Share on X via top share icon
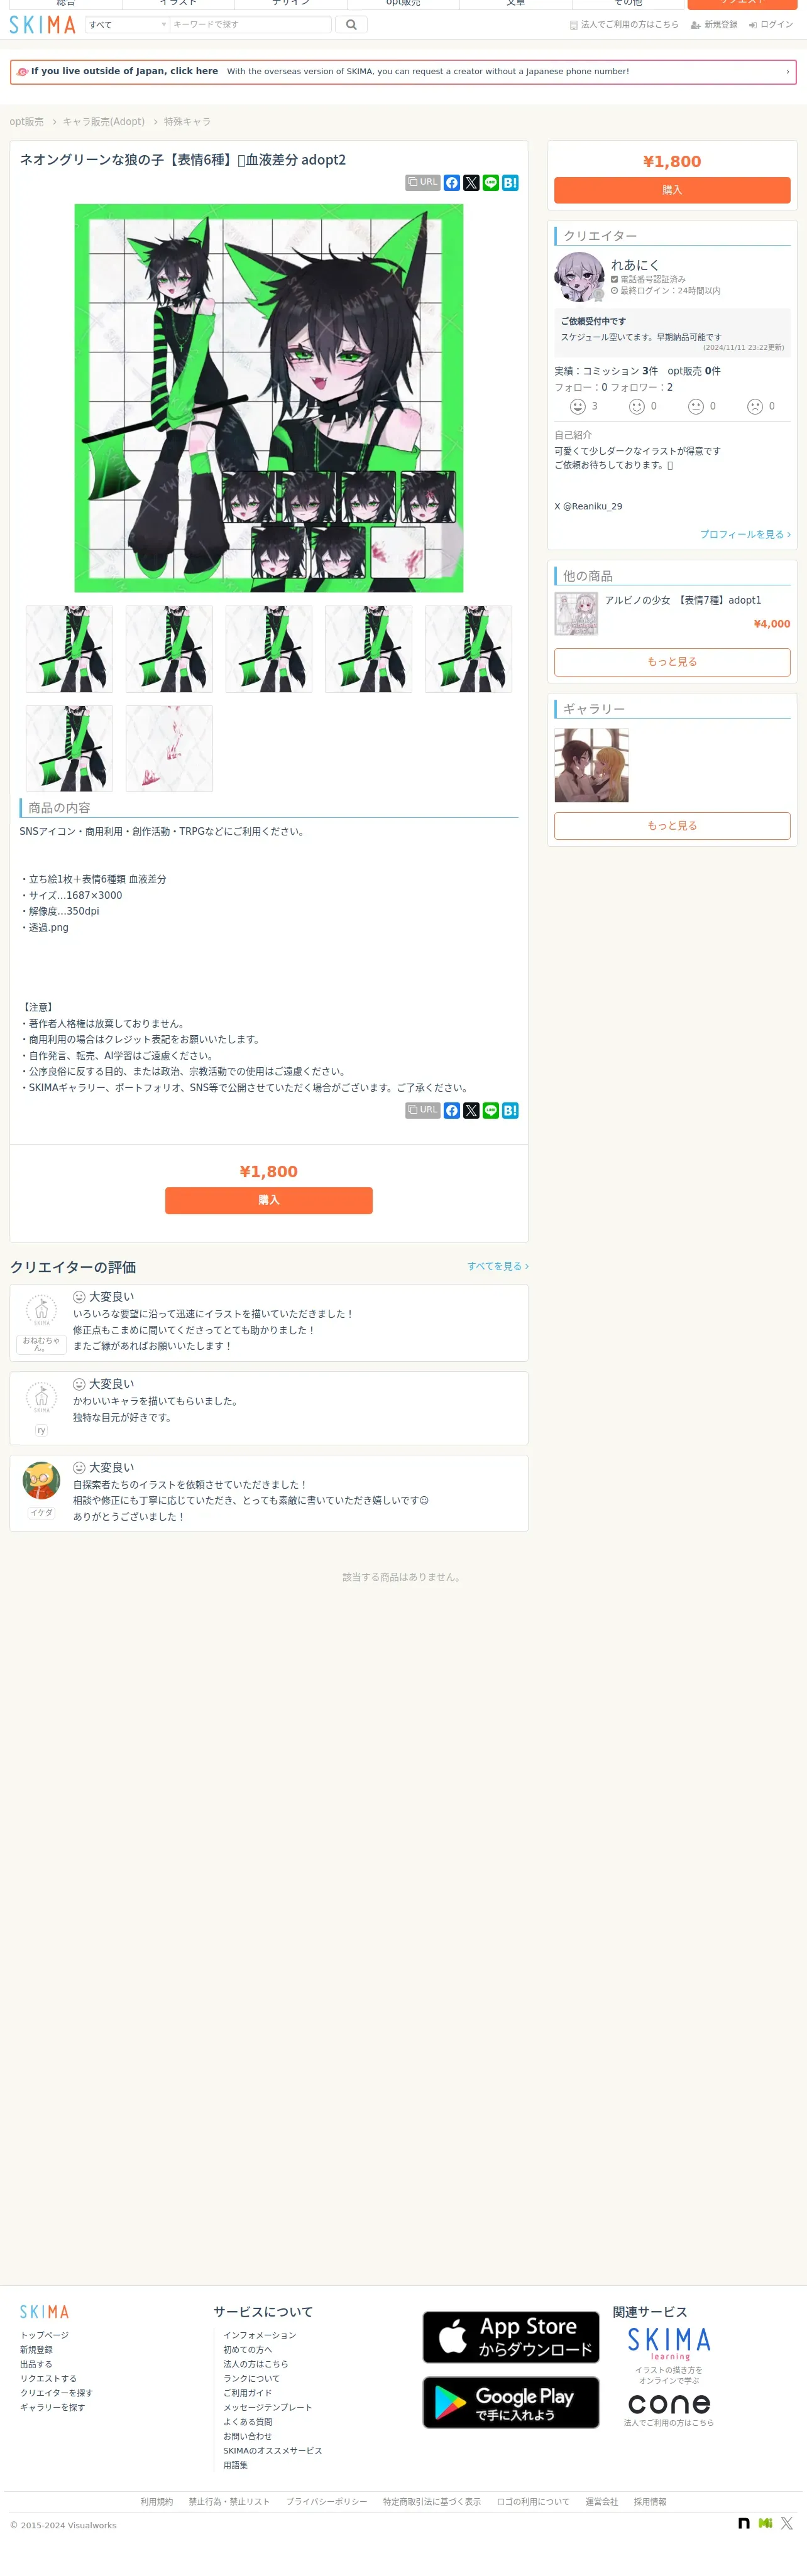Viewport: 807px width, 2576px height. [471, 183]
